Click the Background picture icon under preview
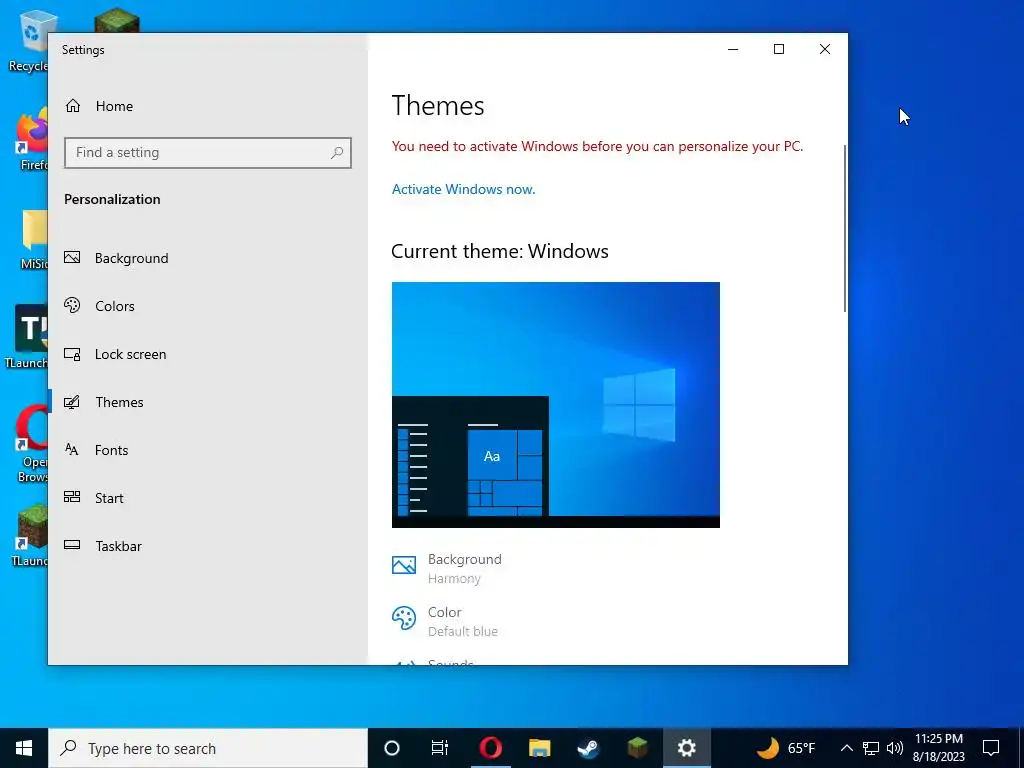The width and height of the screenshot is (1024, 768). click(x=404, y=565)
